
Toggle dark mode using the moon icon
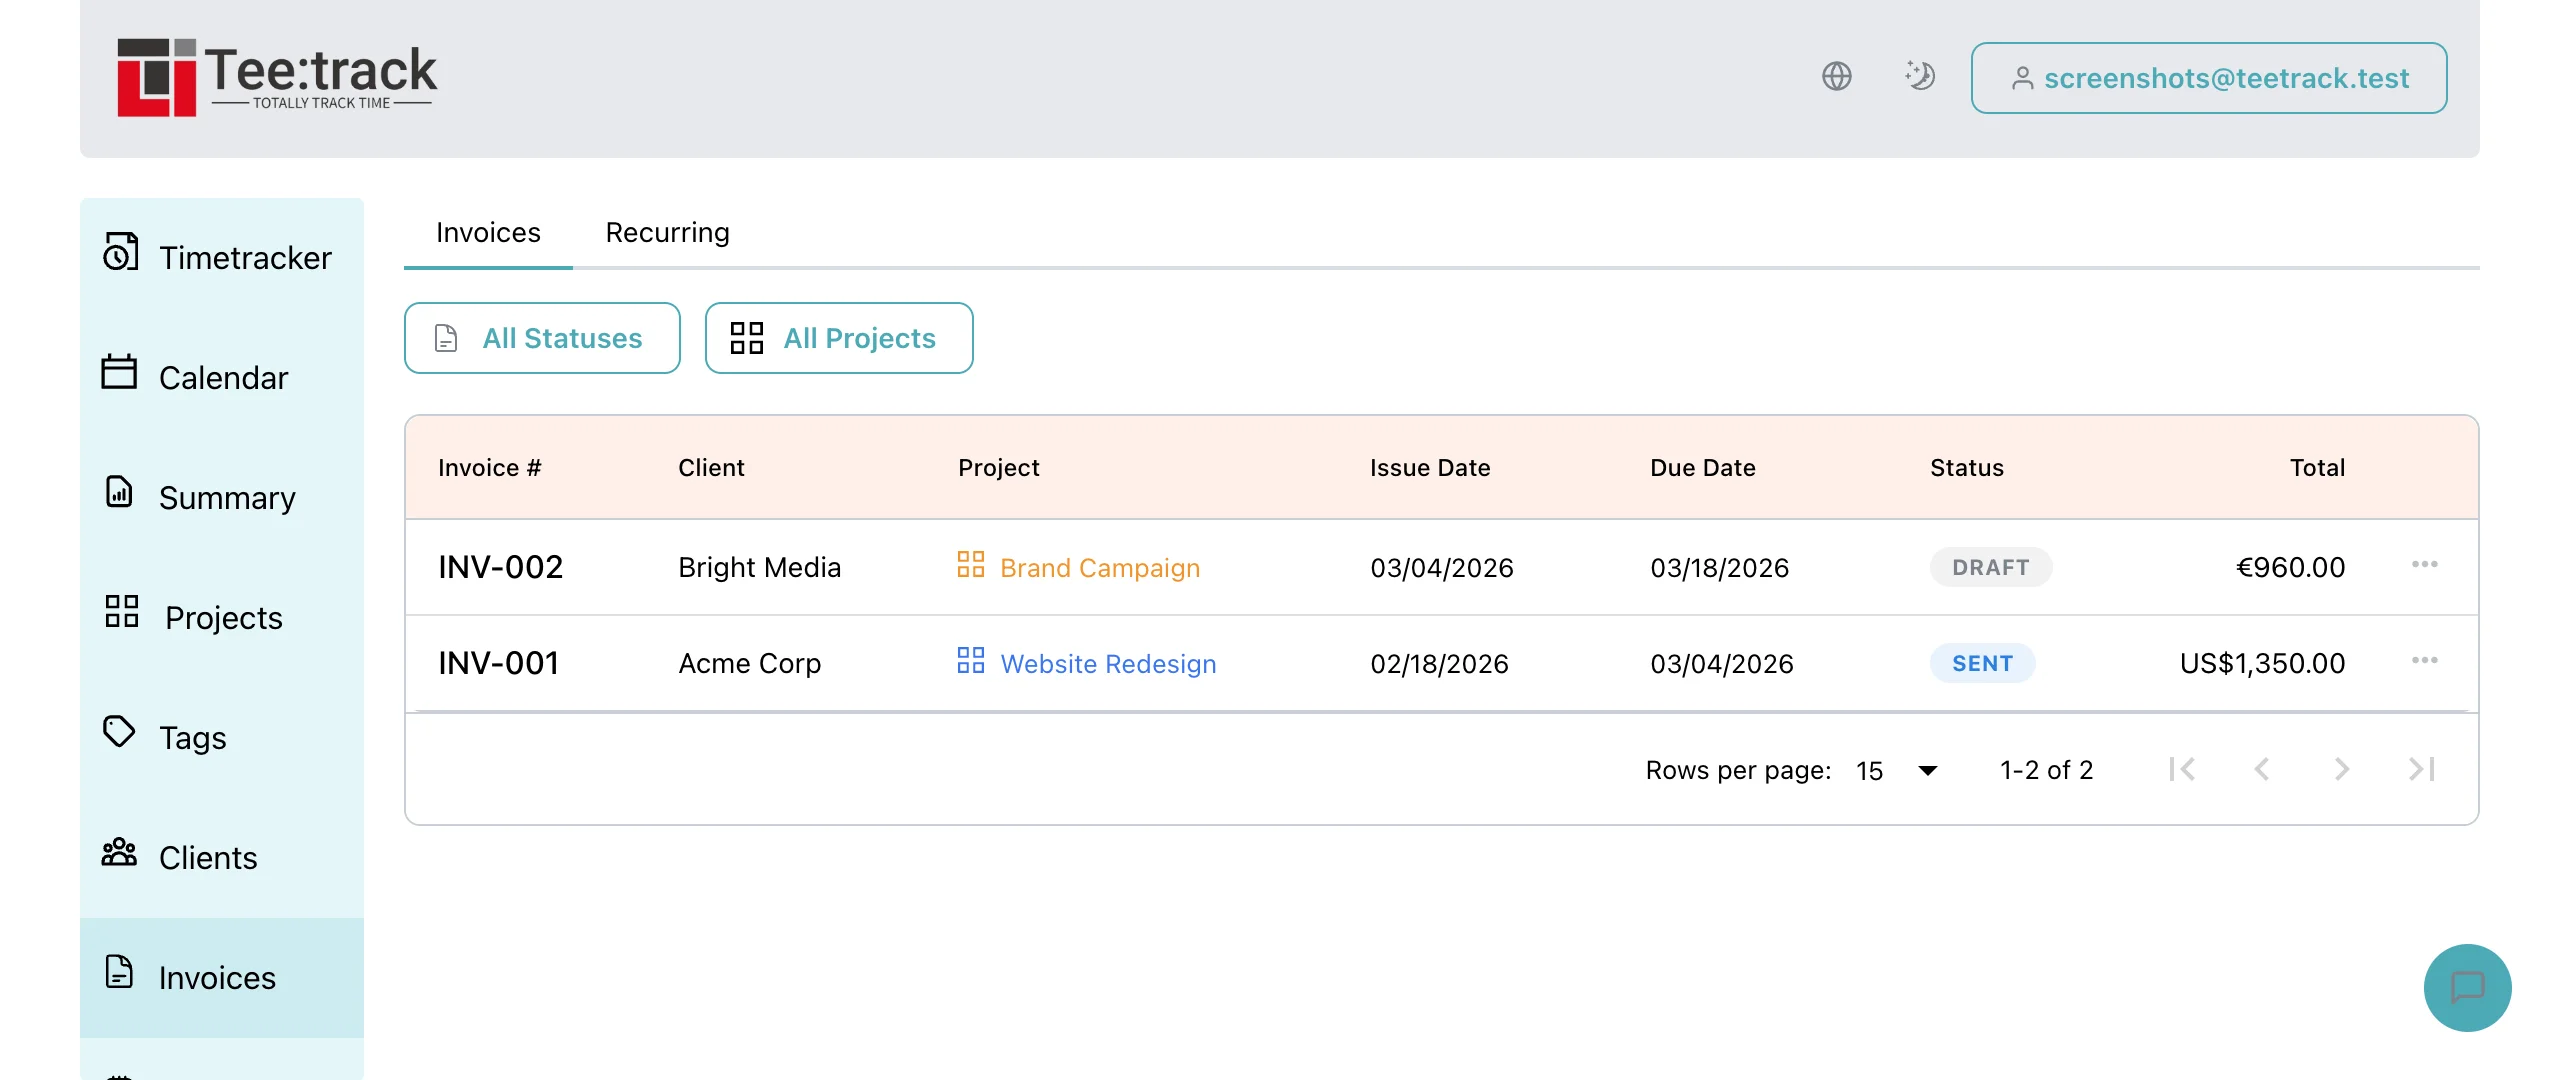[x=1920, y=76]
